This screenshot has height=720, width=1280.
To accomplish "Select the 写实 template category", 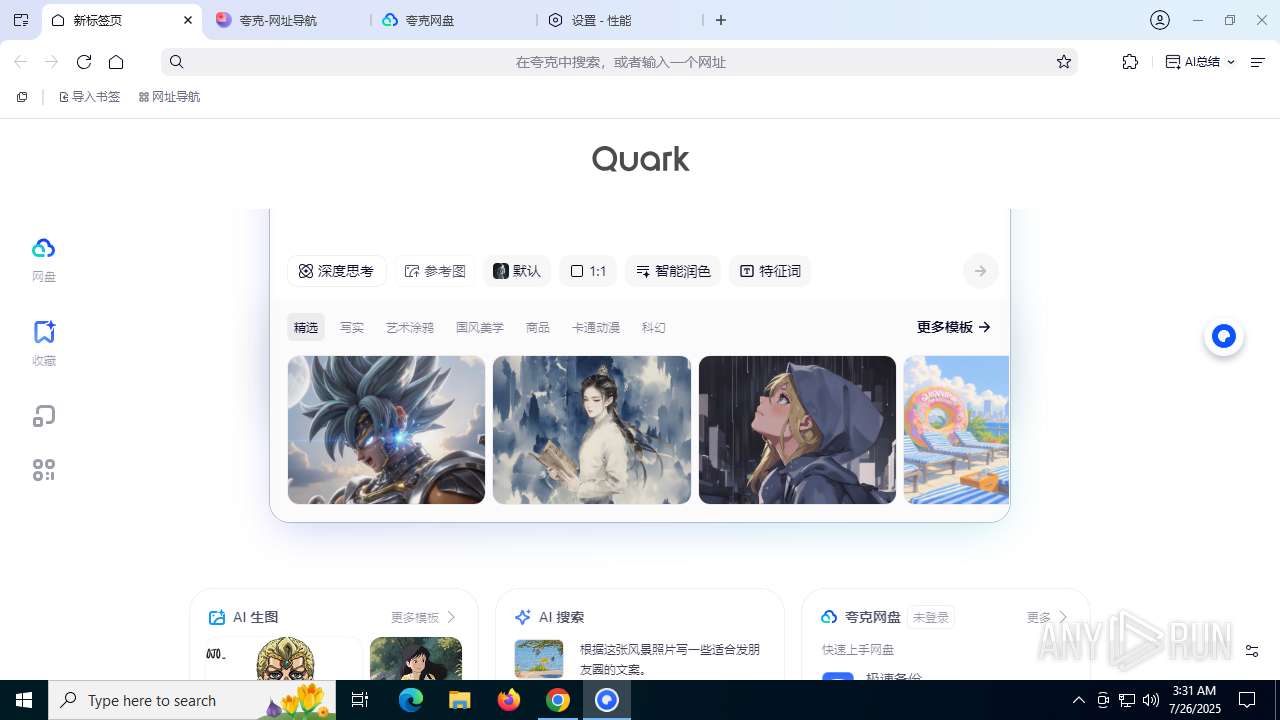I will pos(352,328).
